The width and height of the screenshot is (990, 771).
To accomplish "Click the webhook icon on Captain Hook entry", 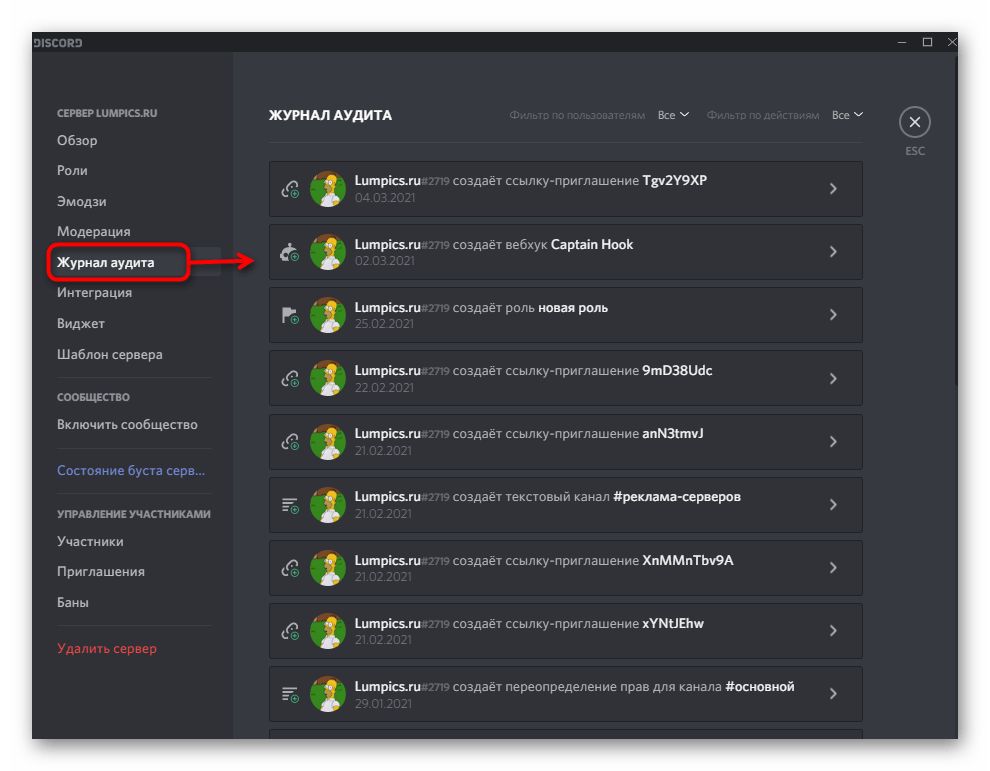I will pos(290,252).
